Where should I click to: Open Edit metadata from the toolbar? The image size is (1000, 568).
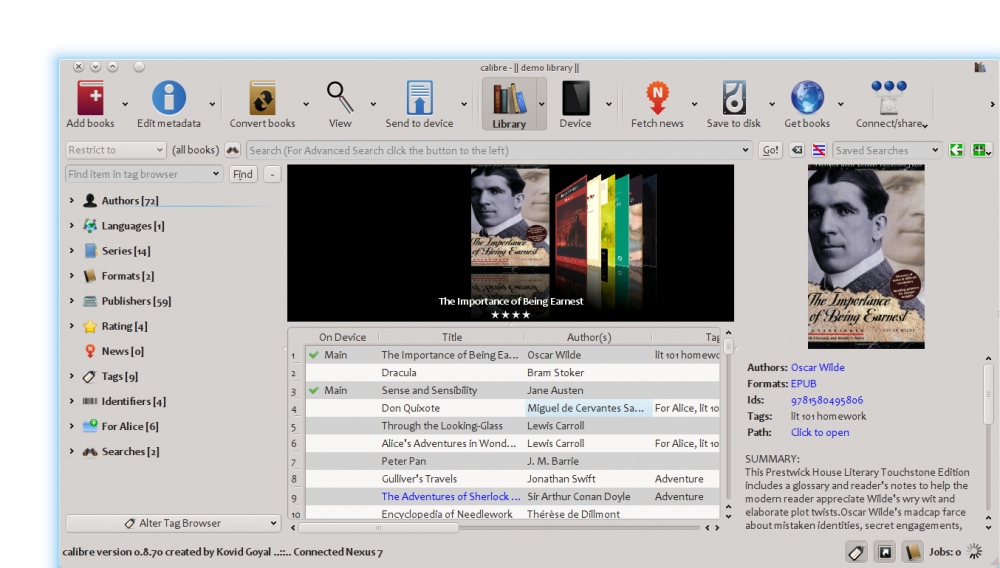168,98
